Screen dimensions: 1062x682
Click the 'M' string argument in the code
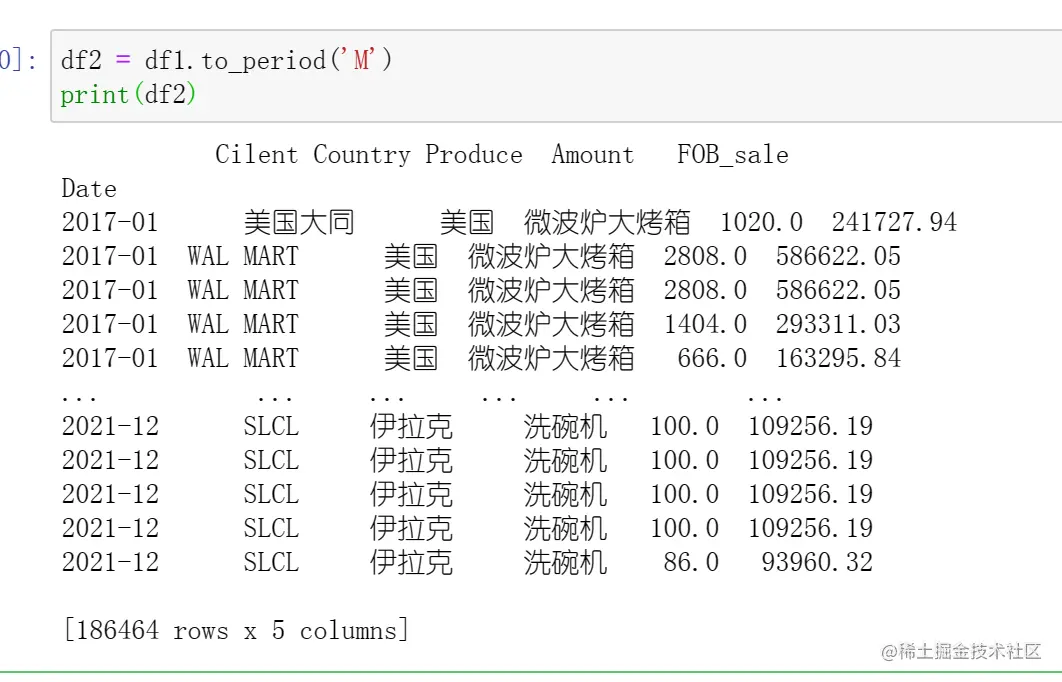pos(361,60)
